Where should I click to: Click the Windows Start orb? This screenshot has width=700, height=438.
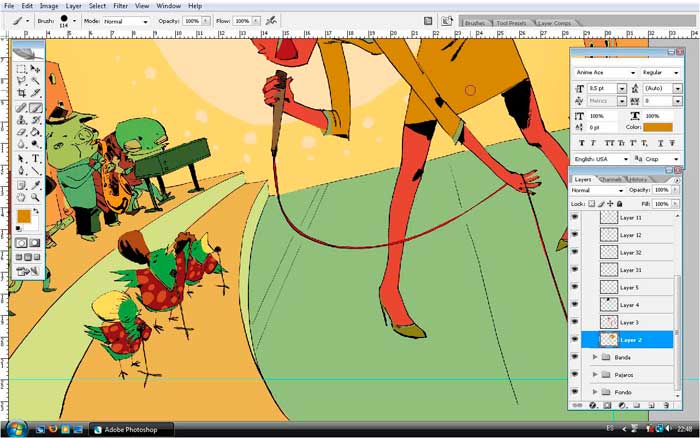[x=14, y=428]
